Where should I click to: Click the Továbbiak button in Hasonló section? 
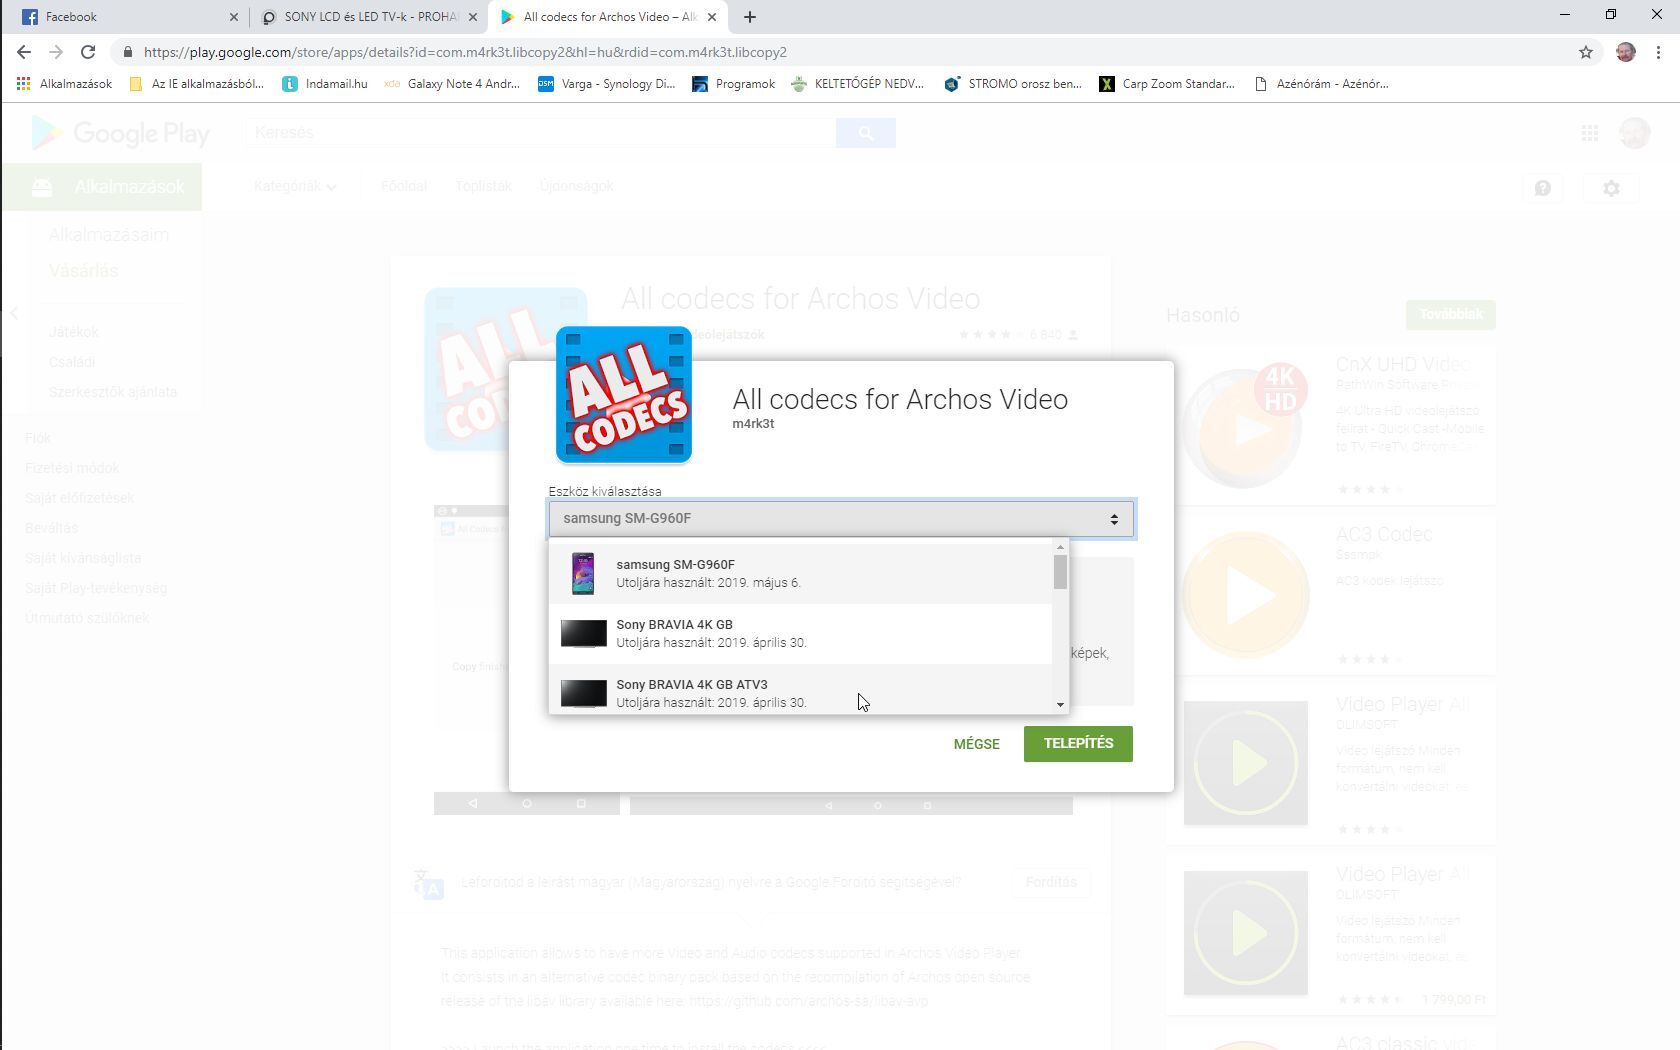click(x=1451, y=314)
